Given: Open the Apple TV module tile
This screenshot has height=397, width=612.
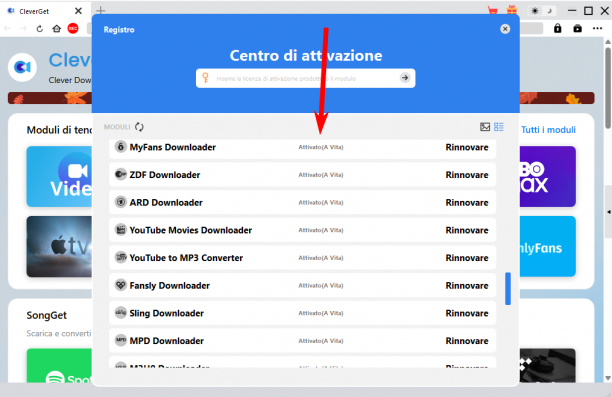Looking at the screenshot, I should 59,246.
